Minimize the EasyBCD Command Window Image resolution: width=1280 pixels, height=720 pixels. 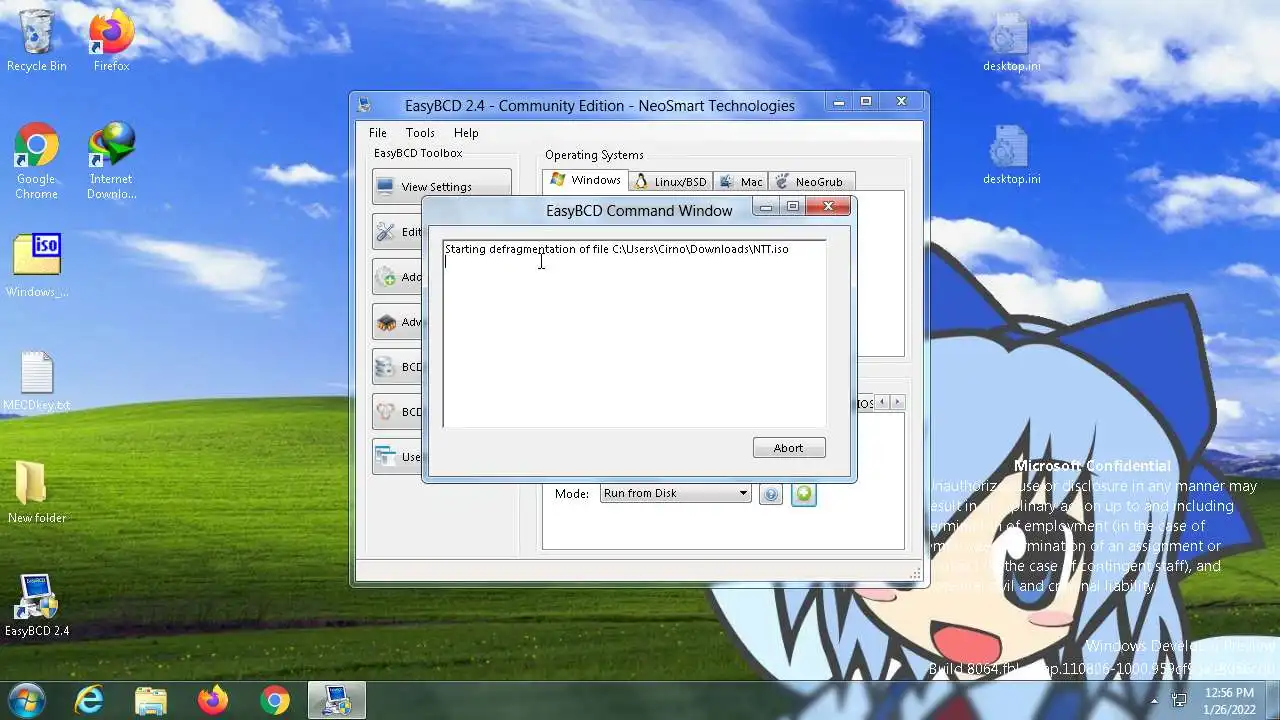(766, 207)
